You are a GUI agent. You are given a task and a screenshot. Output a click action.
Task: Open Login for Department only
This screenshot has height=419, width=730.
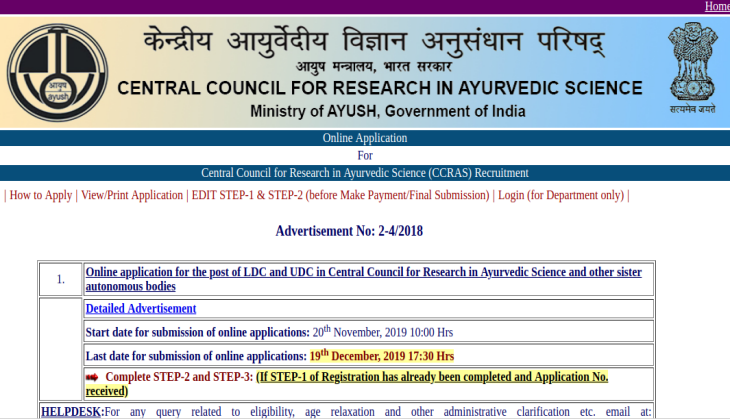pyautogui.click(x=561, y=195)
